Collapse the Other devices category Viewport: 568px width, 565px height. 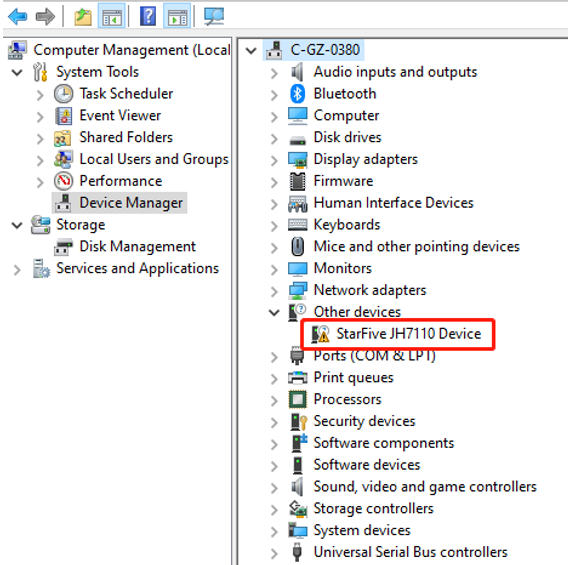(x=274, y=313)
